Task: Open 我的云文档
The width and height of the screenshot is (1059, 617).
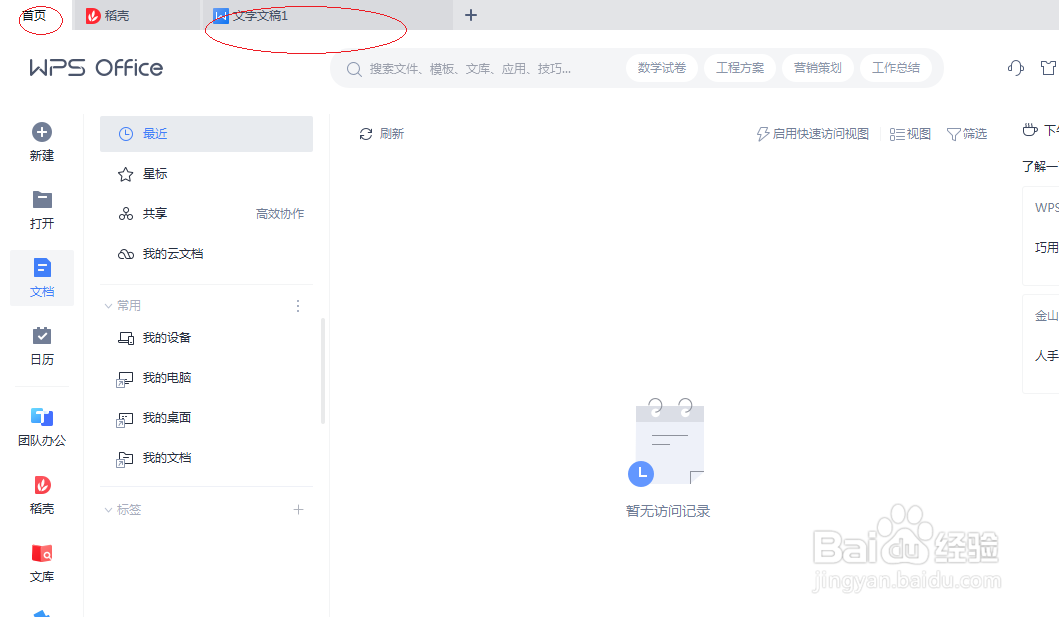Action: coord(206,254)
